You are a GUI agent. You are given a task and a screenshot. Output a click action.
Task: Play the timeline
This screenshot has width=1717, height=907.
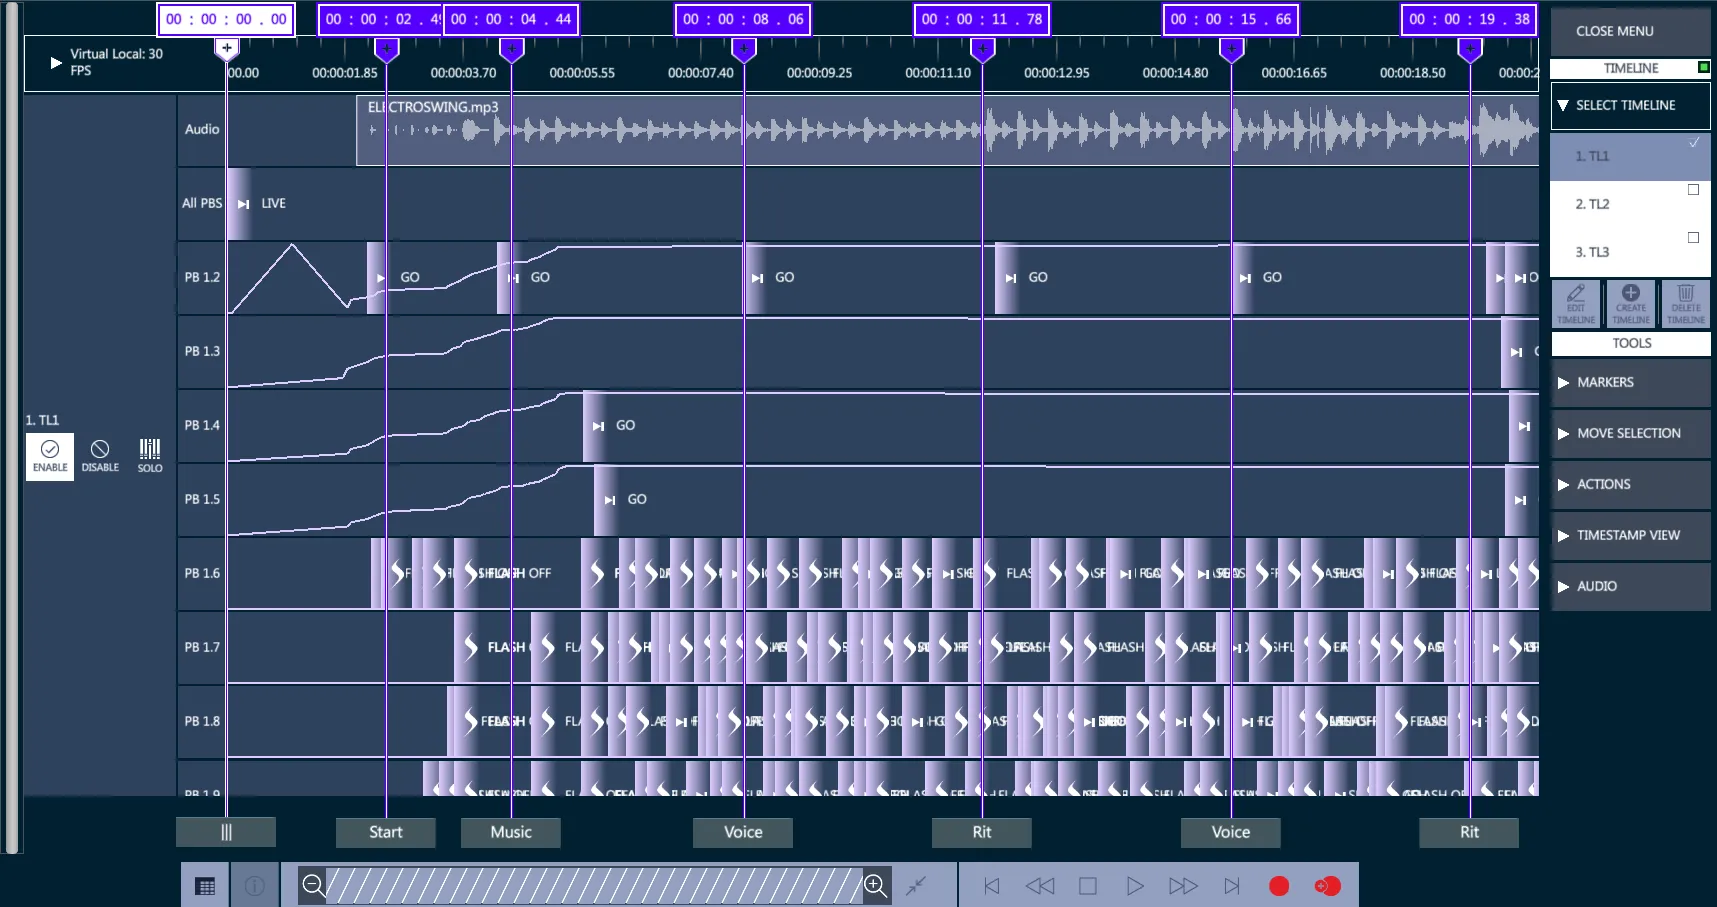[x=1135, y=886]
